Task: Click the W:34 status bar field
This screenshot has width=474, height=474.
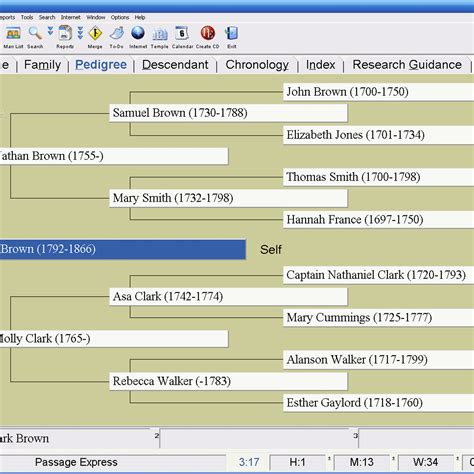Action: click(x=426, y=462)
